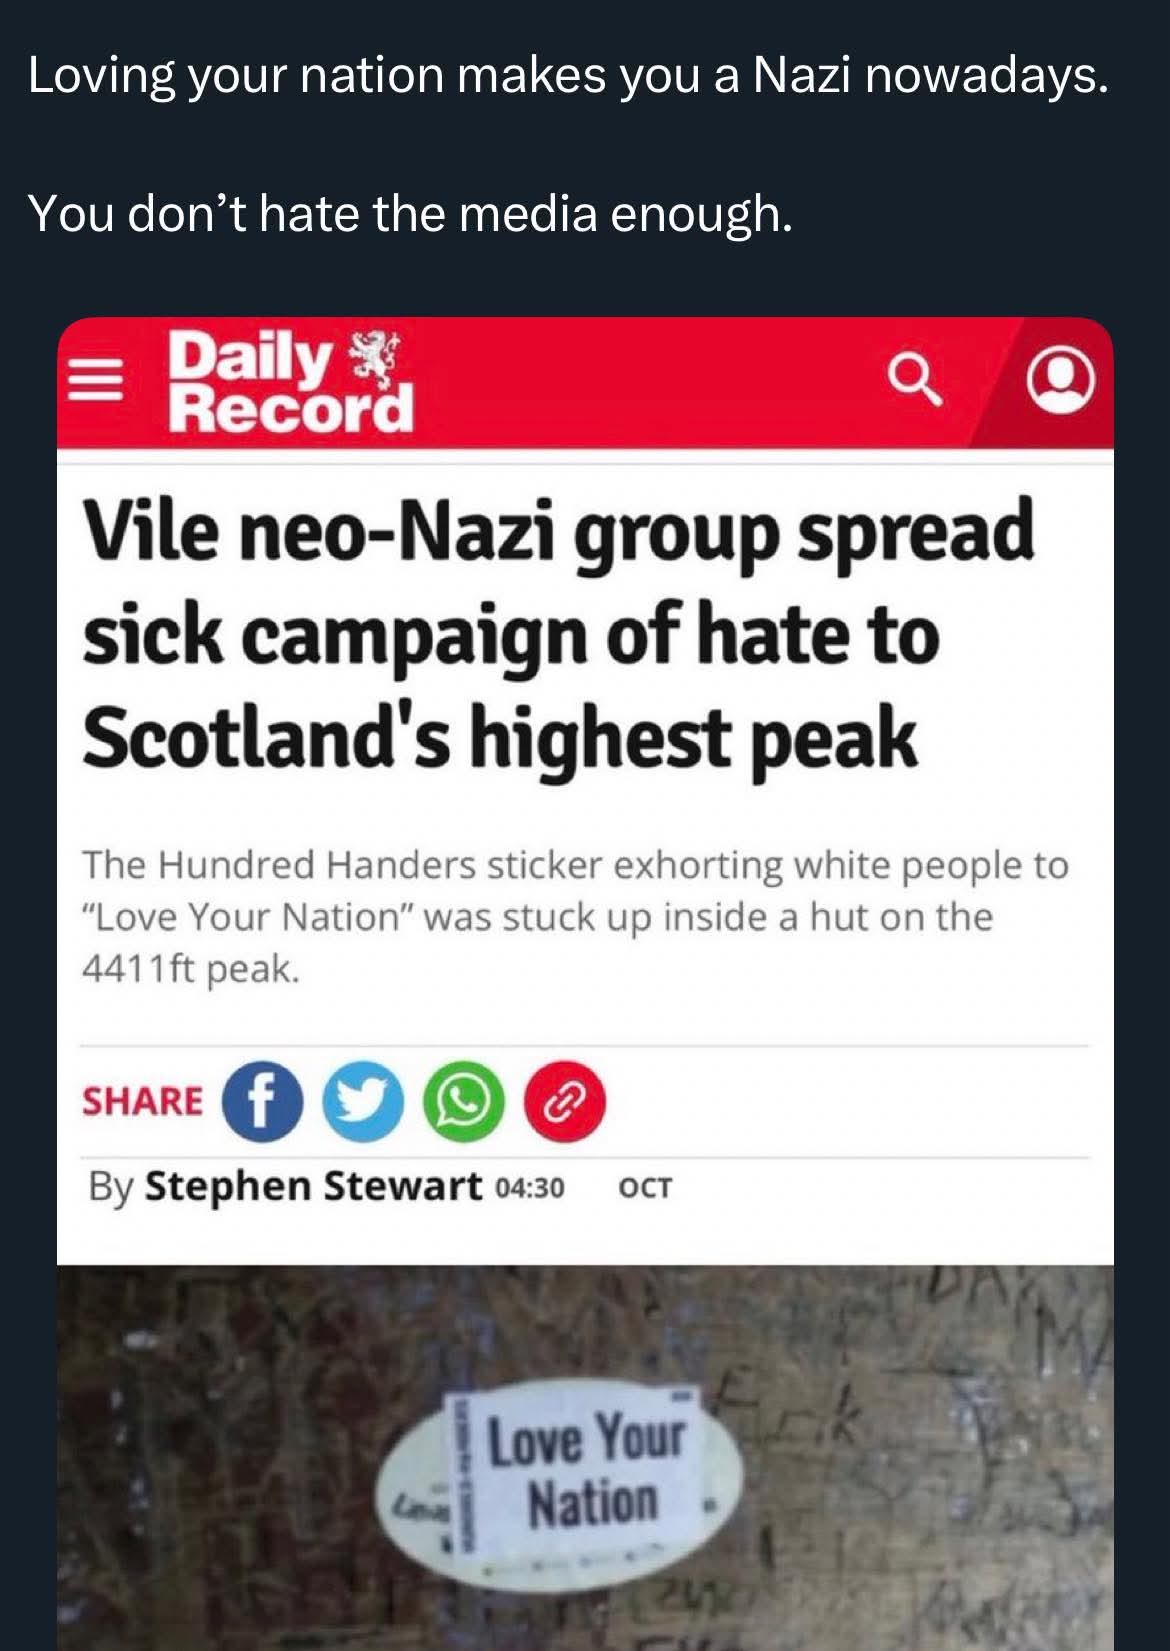This screenshot has width=1170, height=1651.
Task: Select the Hundred Handers subheading paragraph
Action: tap(575, 917)
